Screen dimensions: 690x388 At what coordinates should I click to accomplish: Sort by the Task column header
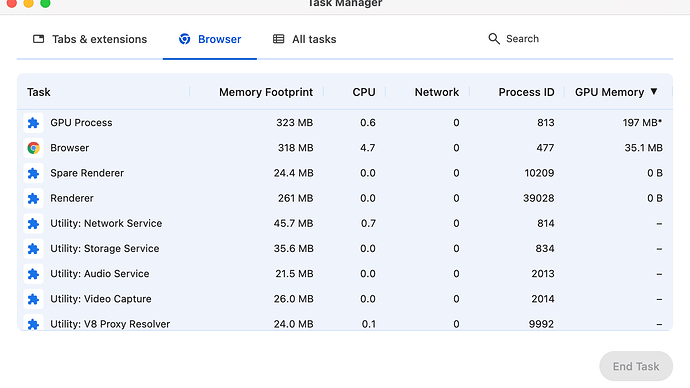tap(39, 92)
